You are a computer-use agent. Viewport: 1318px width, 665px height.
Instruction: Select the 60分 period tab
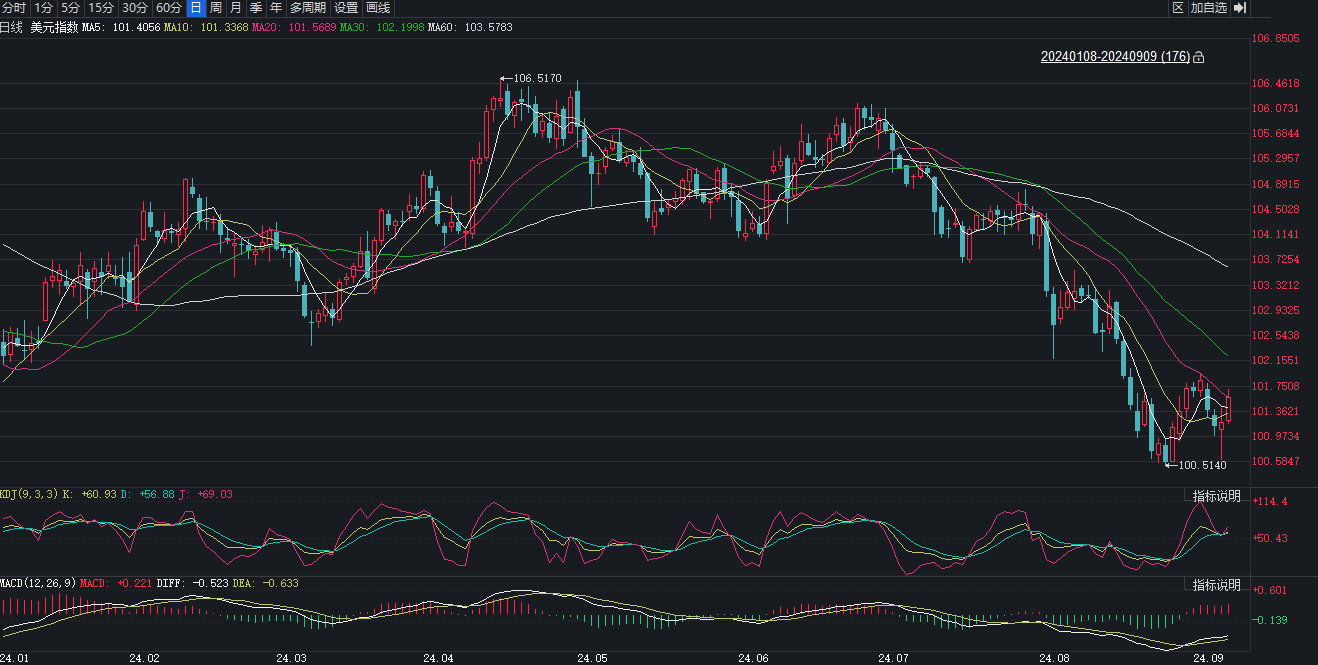(x=169, y=8)
